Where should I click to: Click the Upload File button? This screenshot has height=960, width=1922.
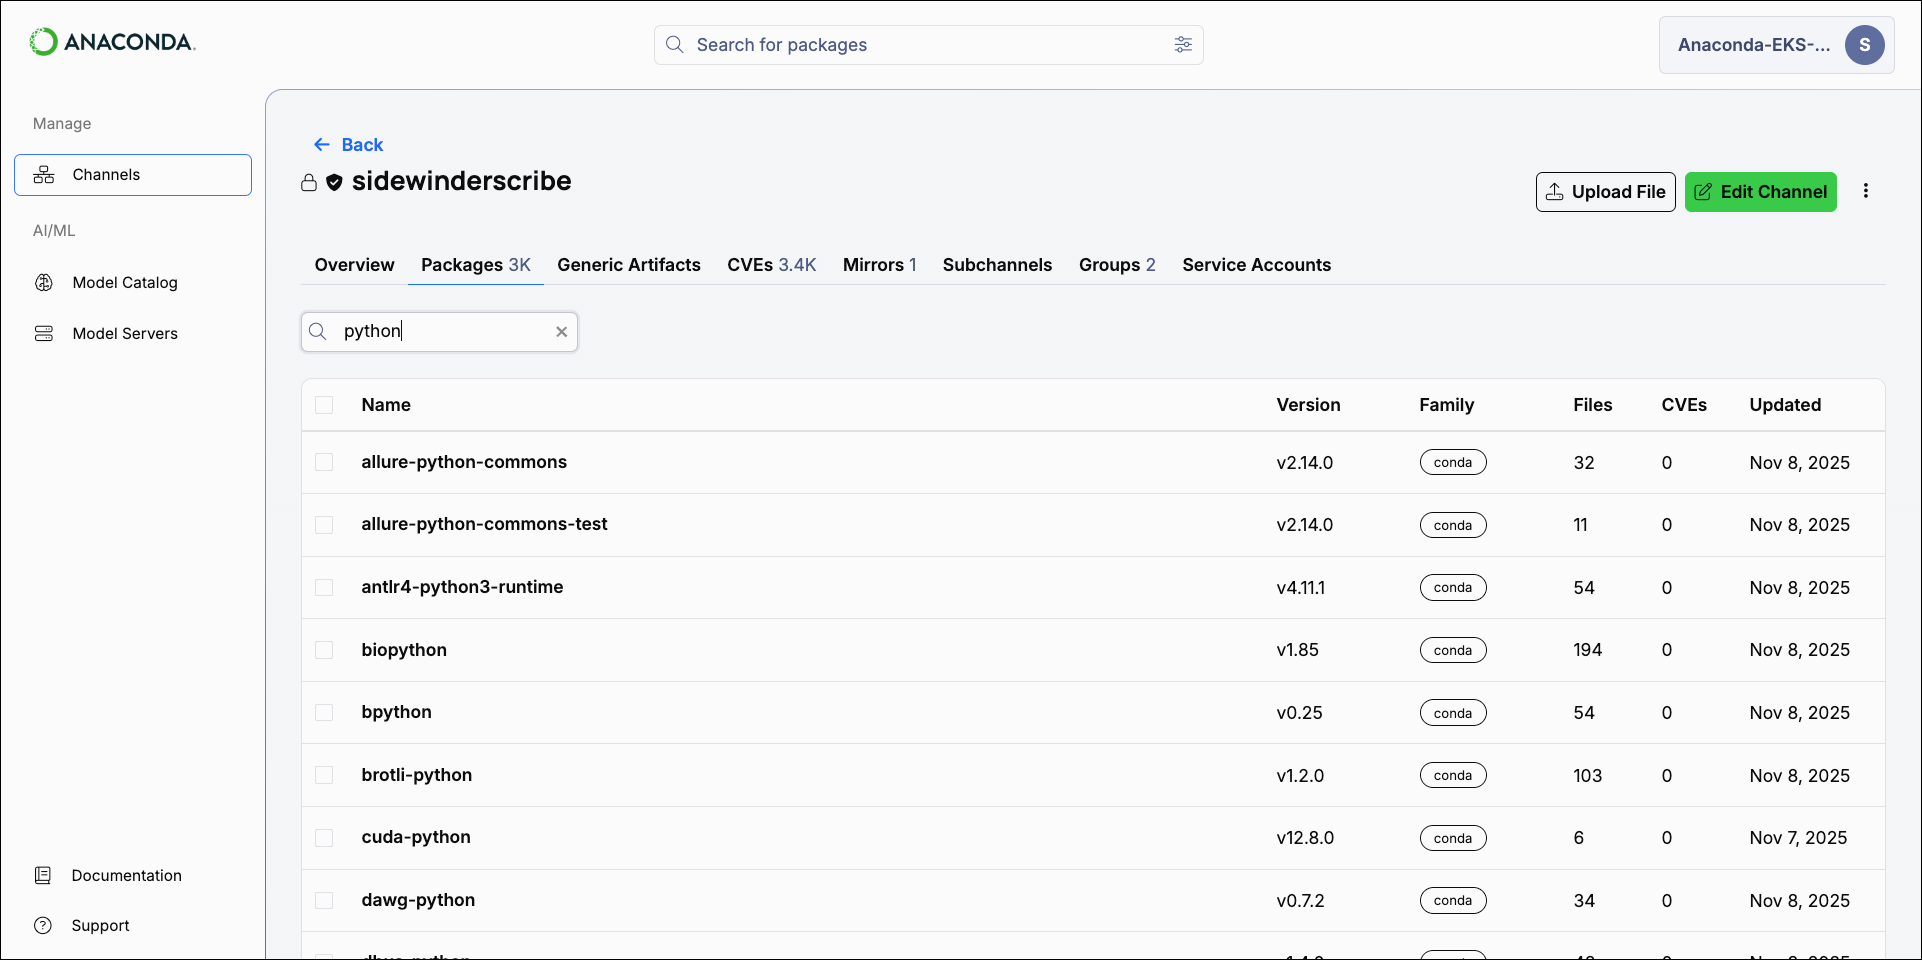(x=1605, y=191)
